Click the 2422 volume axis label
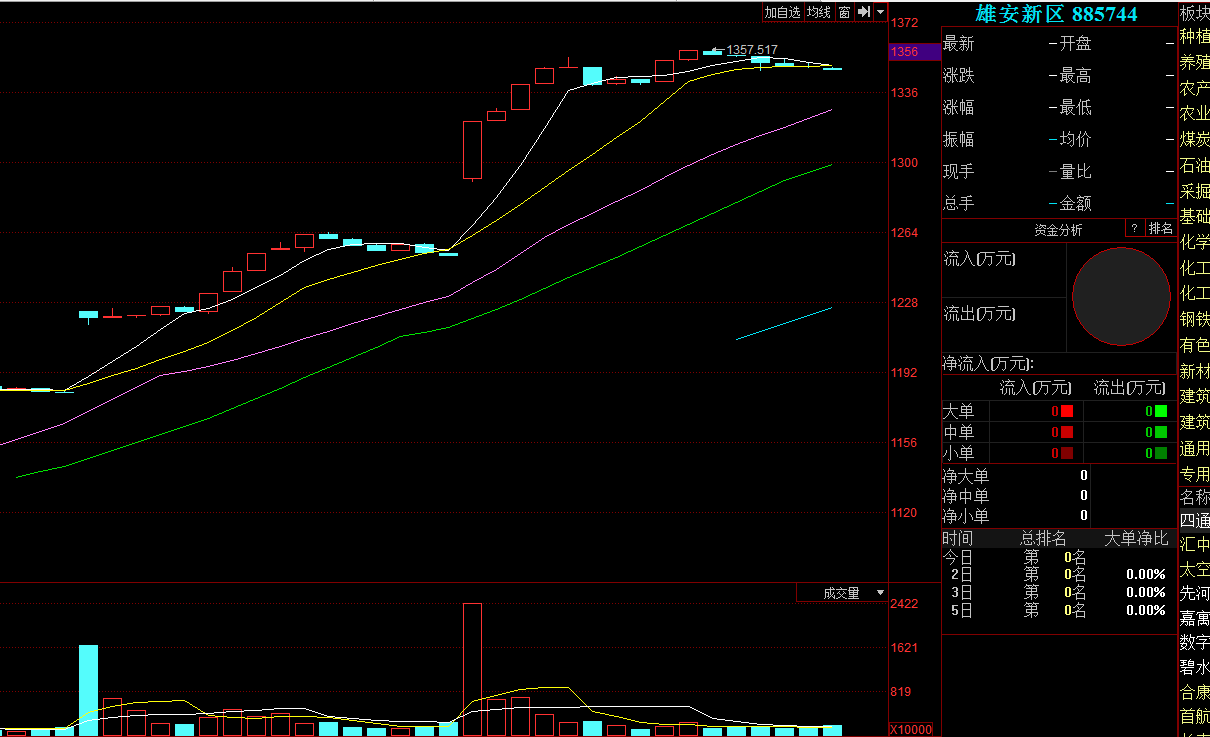 tap(905, 604)
